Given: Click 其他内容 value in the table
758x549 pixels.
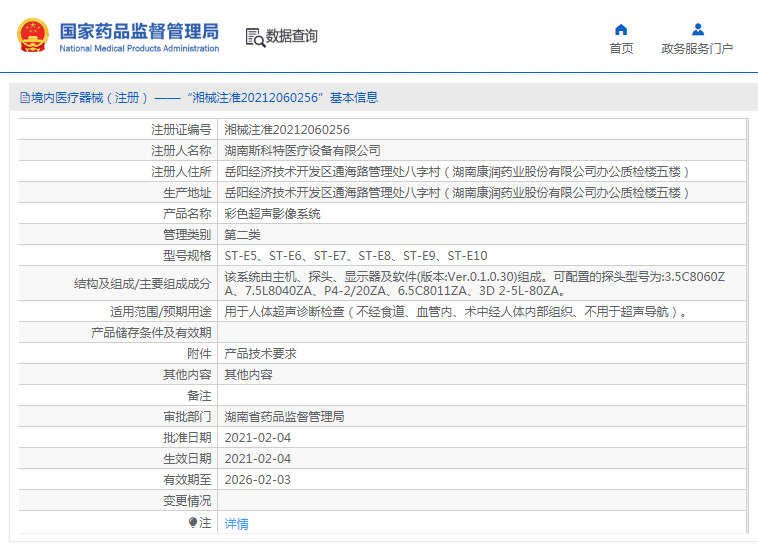Looking at the screenshot, I should [248, 375].
